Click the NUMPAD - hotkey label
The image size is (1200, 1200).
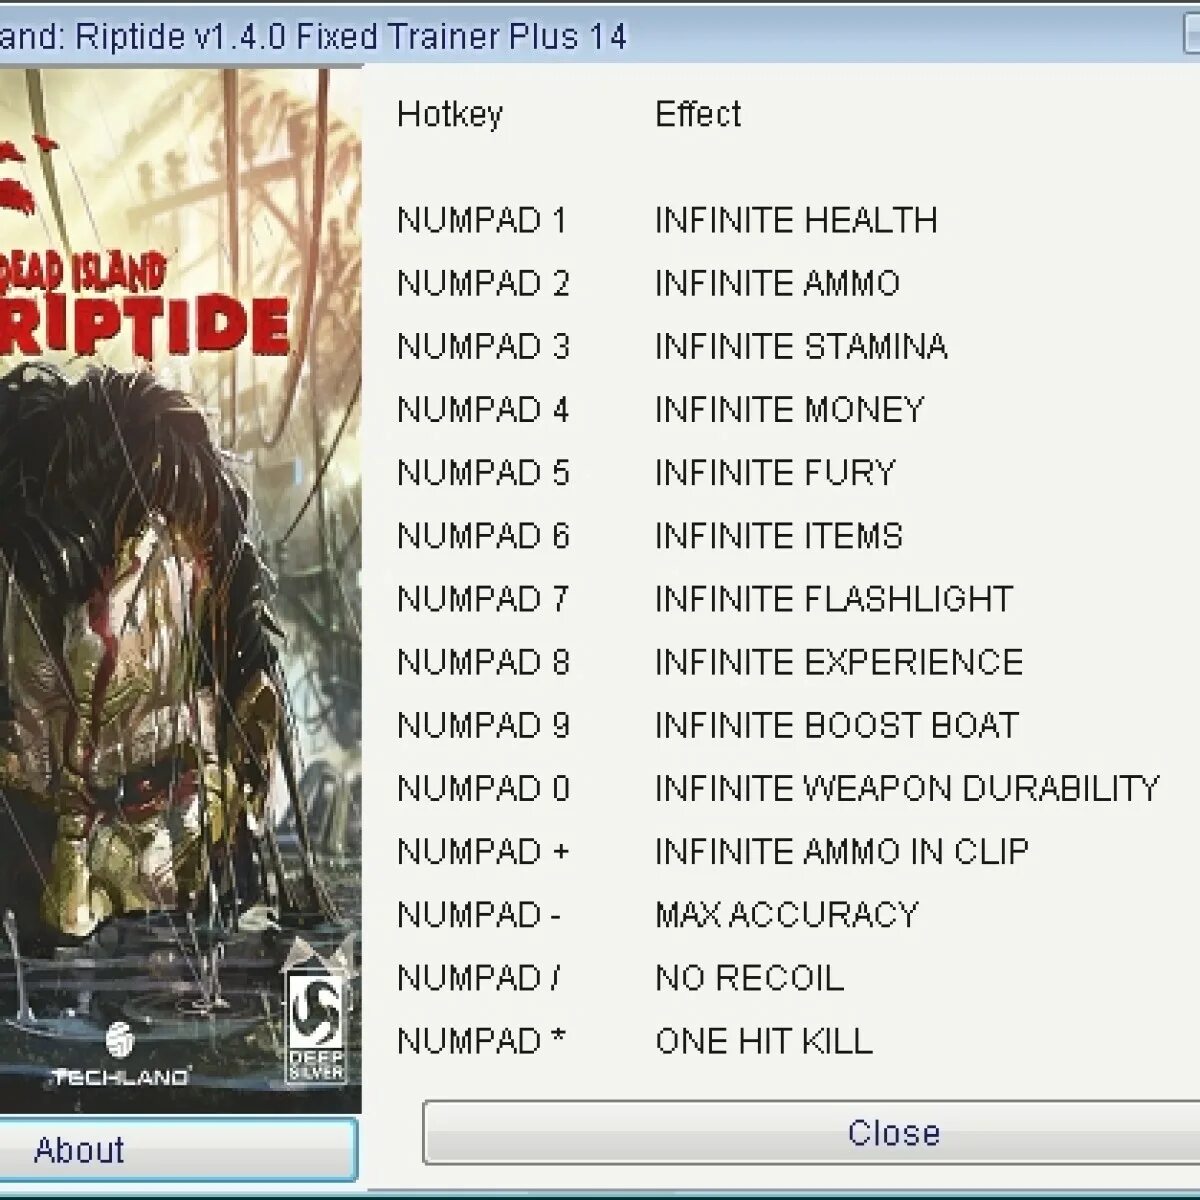(x=479, y=914)
